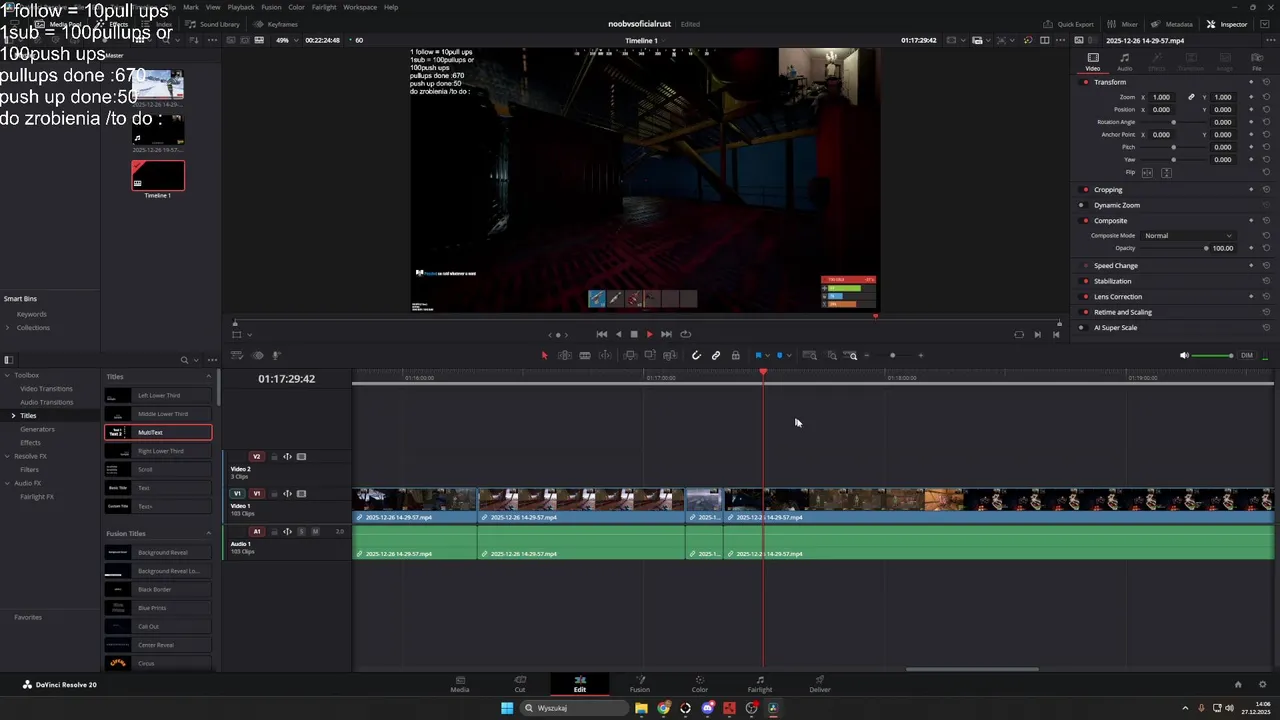Screen dimensions: 1280x720
Task: Adjust the monitor volume slider
Action: (1213, 355)
